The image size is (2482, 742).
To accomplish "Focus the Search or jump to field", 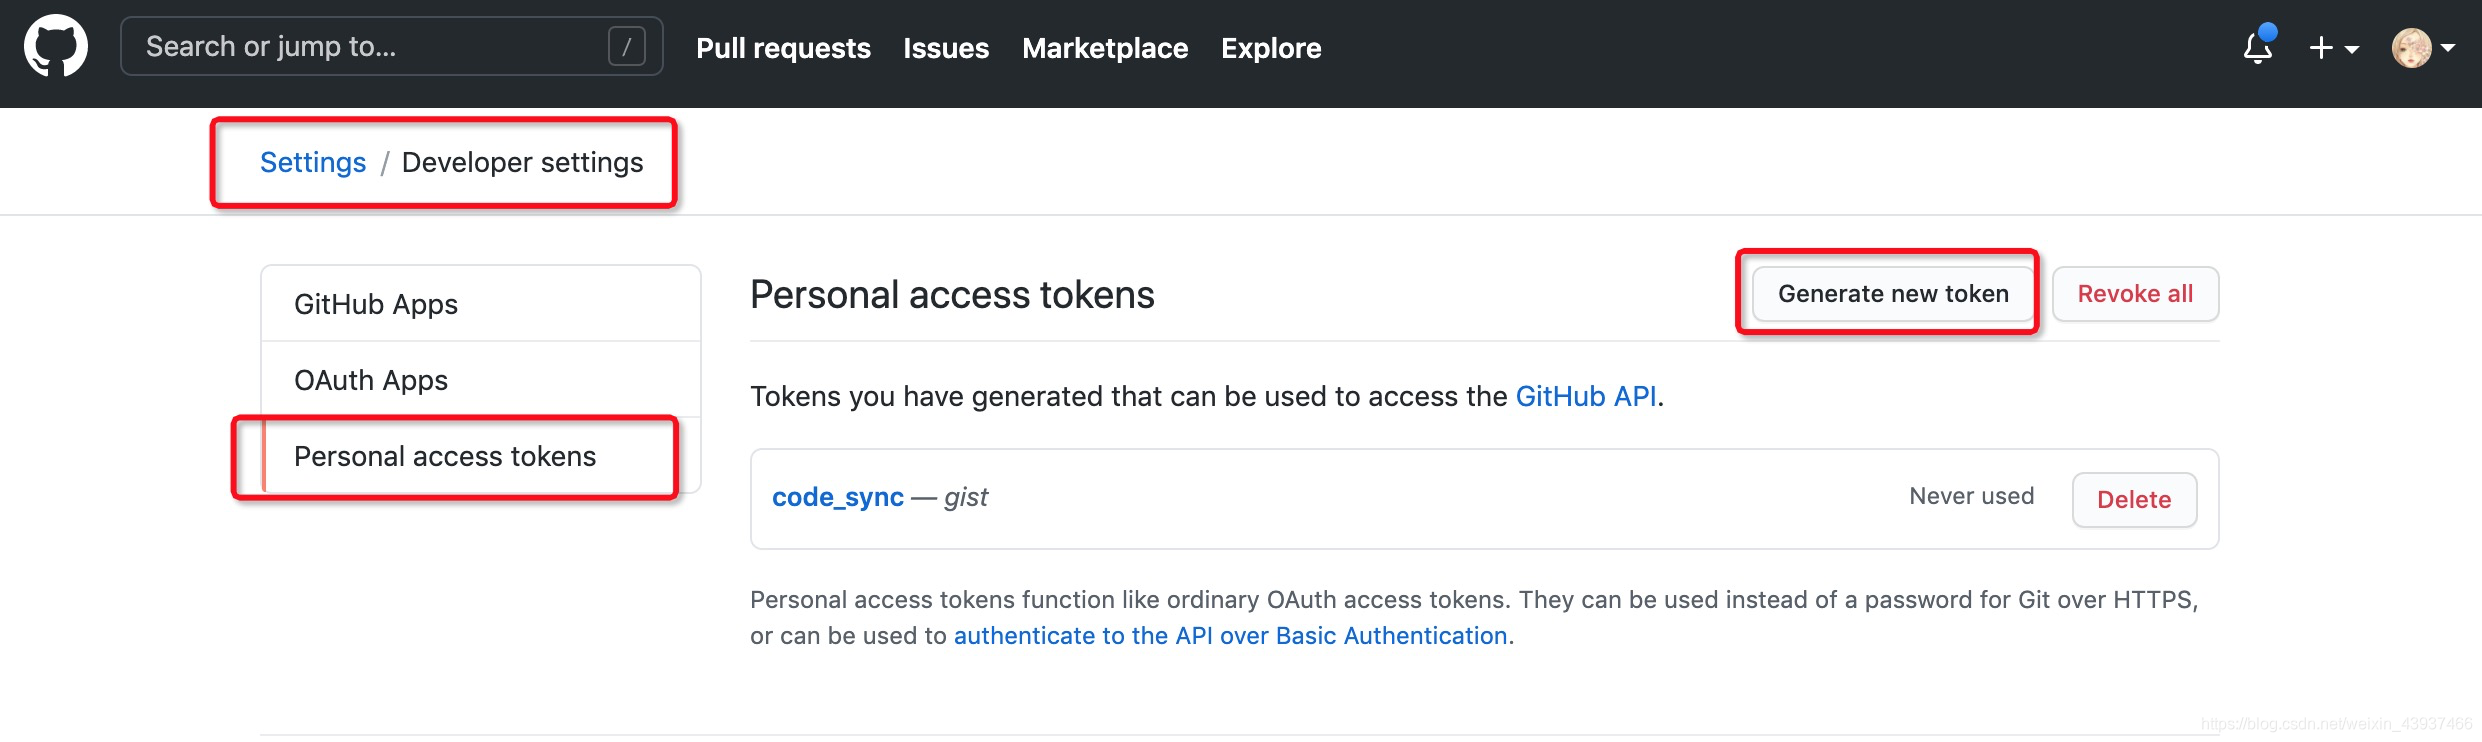I will (391, 46).
